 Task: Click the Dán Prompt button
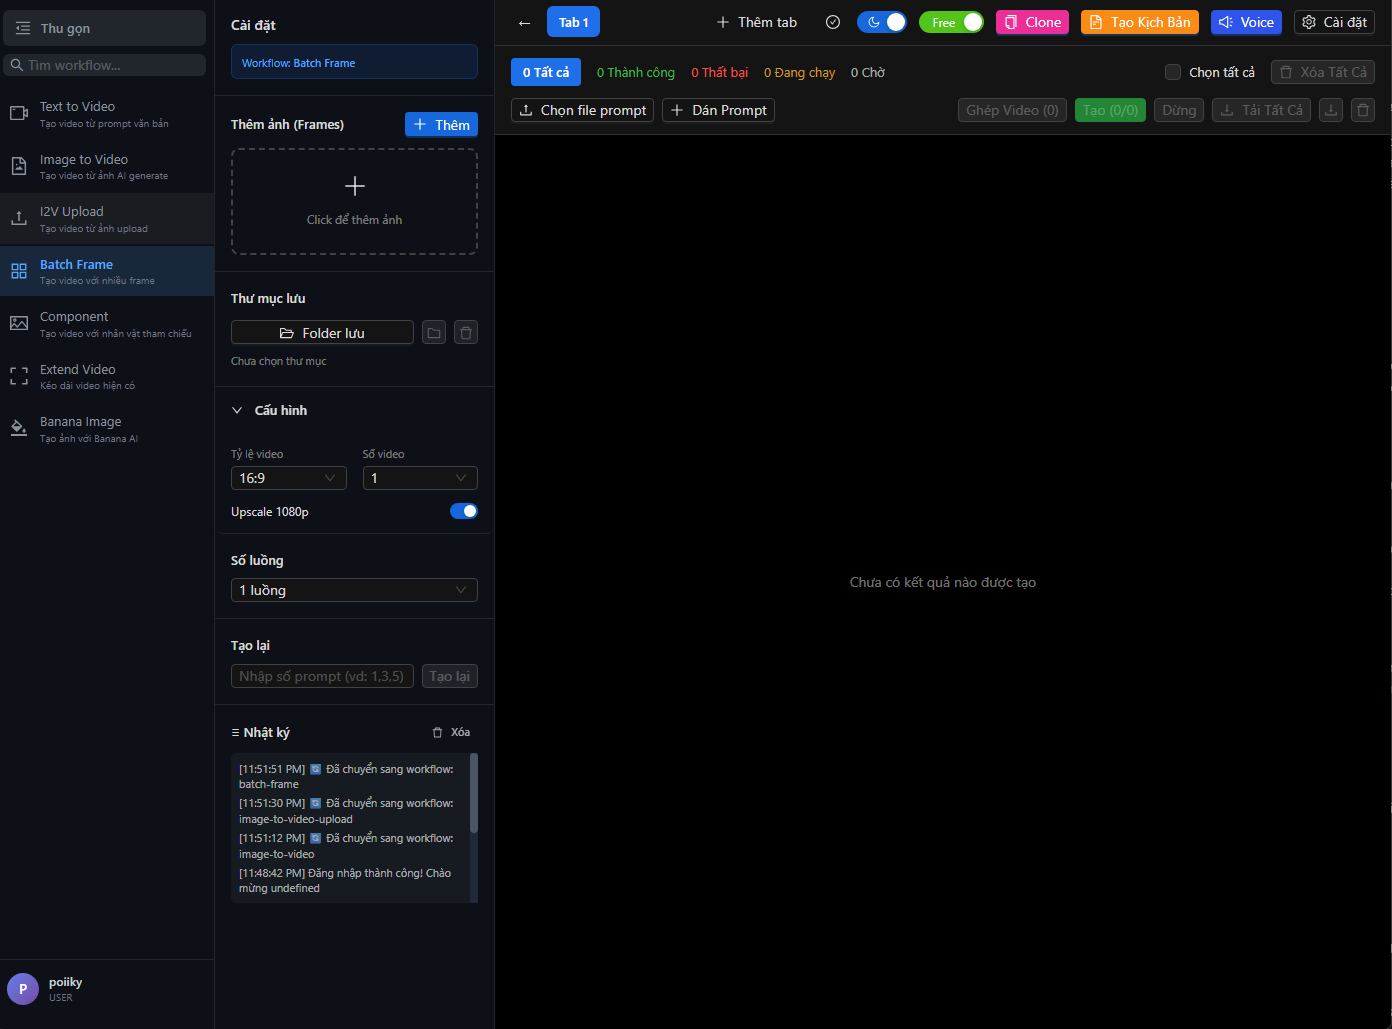pyautogui.click(x=718, y=110)
